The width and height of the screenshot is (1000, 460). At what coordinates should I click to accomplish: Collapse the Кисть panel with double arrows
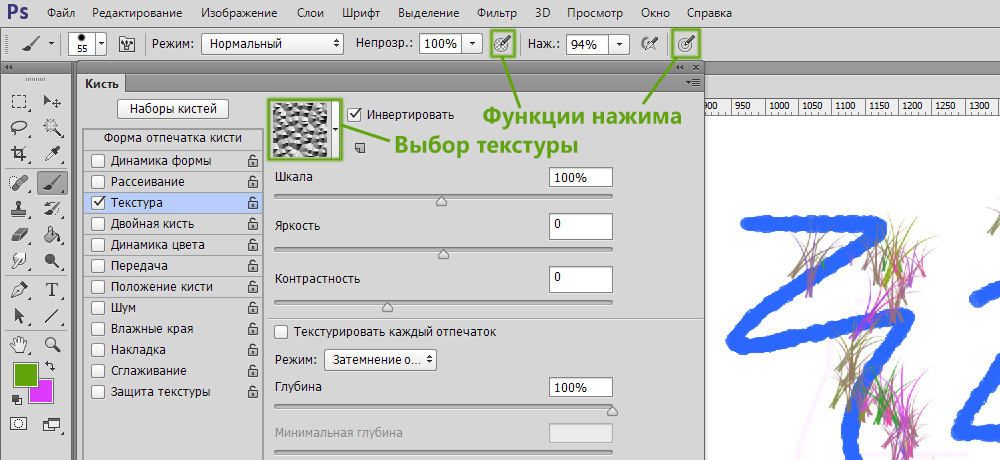680,67
